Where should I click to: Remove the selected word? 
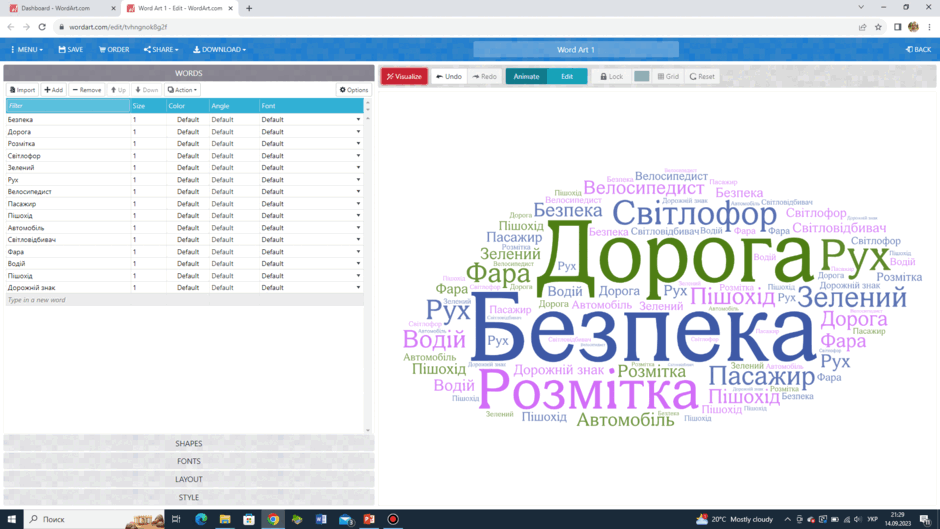tap(87, 89)
